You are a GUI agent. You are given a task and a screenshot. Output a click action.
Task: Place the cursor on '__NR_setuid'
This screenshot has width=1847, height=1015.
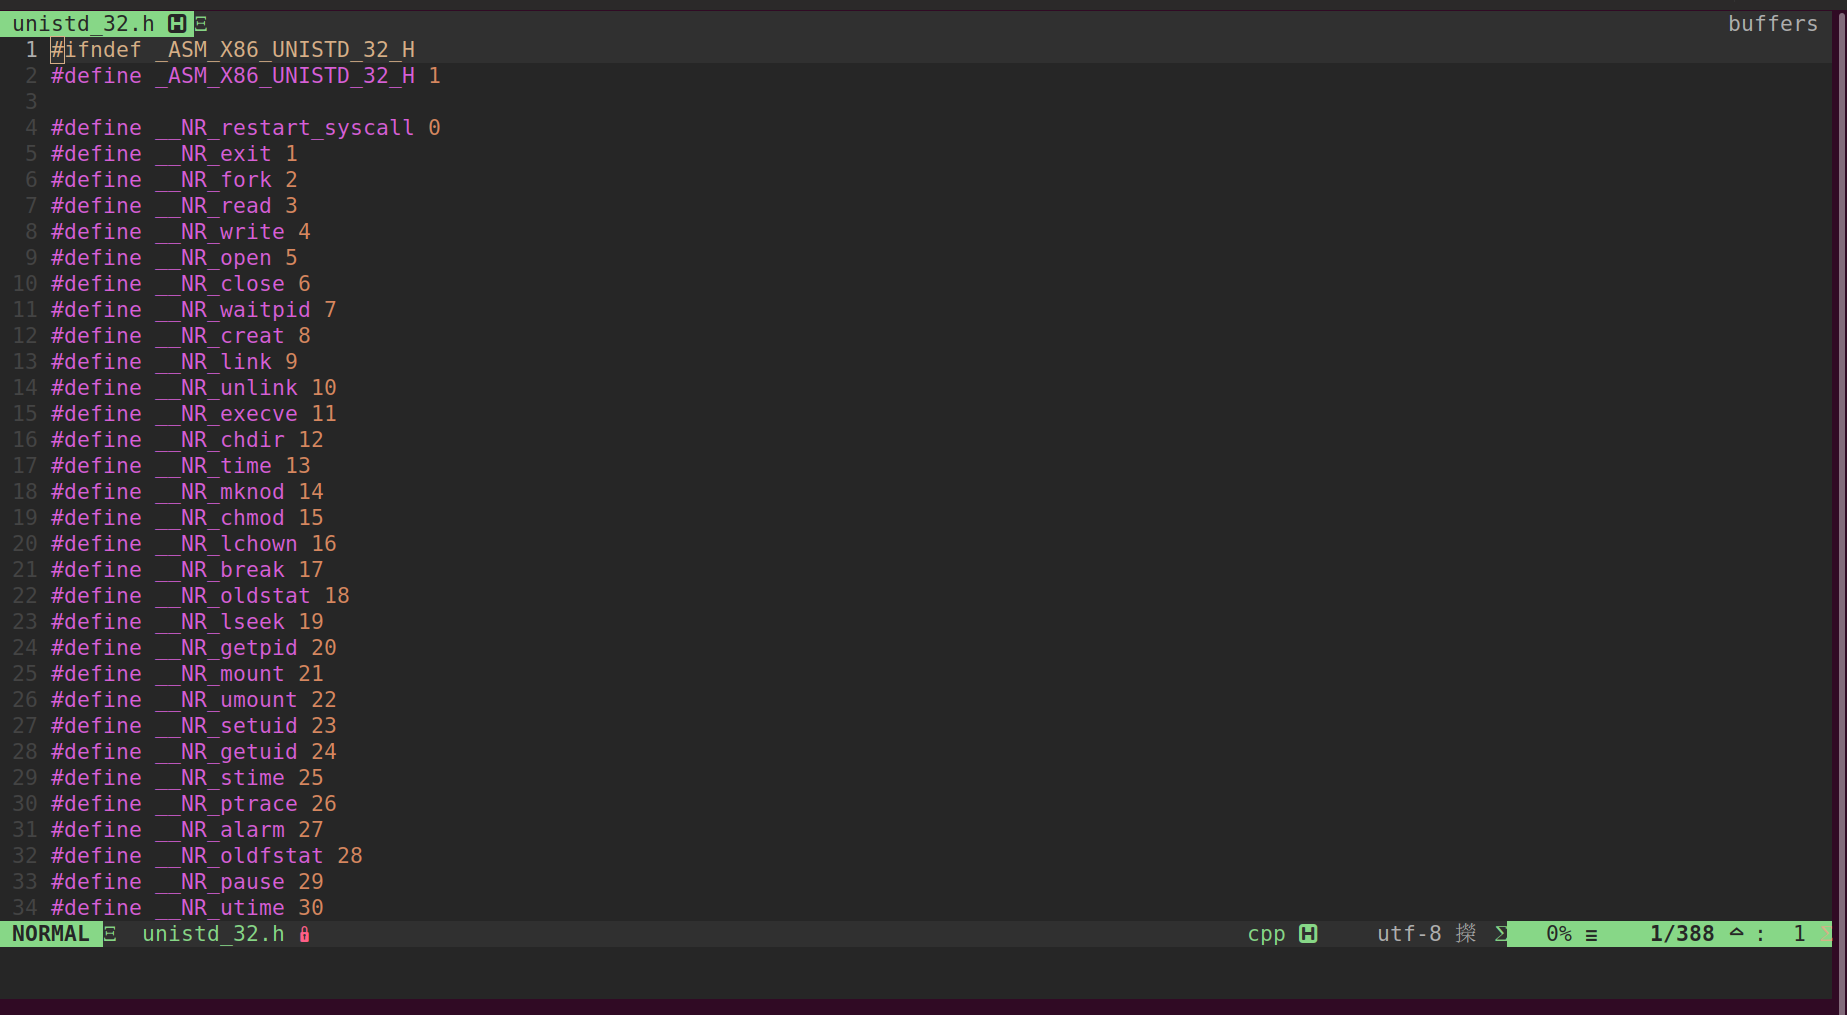226,726
